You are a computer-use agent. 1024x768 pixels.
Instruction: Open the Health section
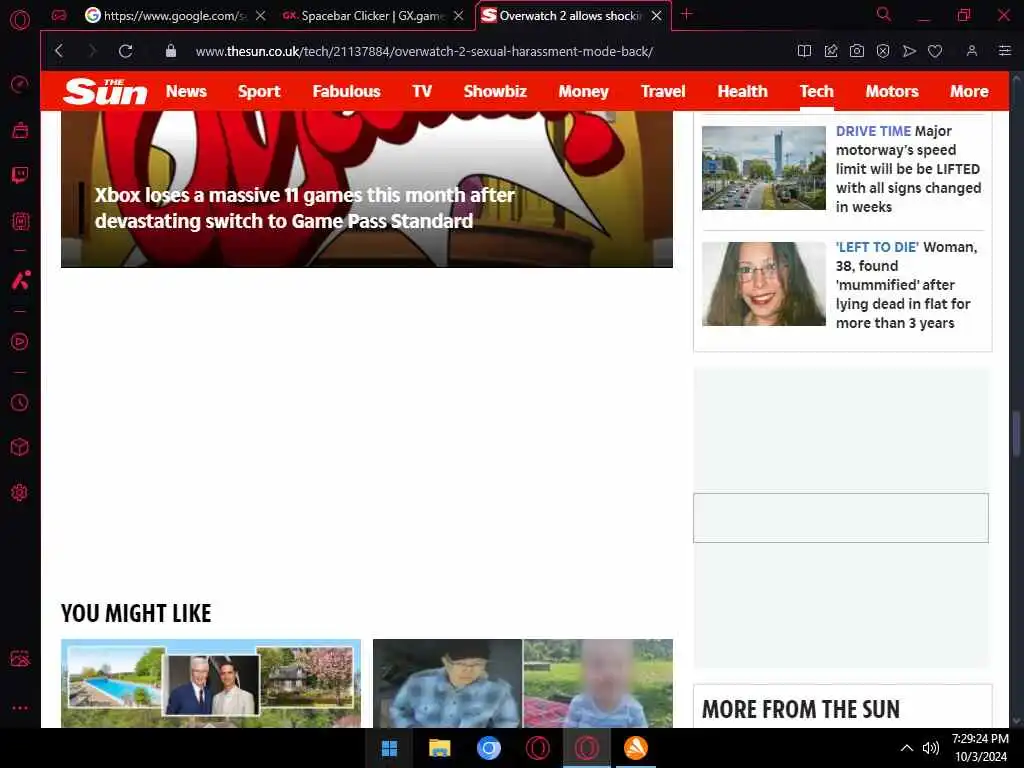[743, 91]
